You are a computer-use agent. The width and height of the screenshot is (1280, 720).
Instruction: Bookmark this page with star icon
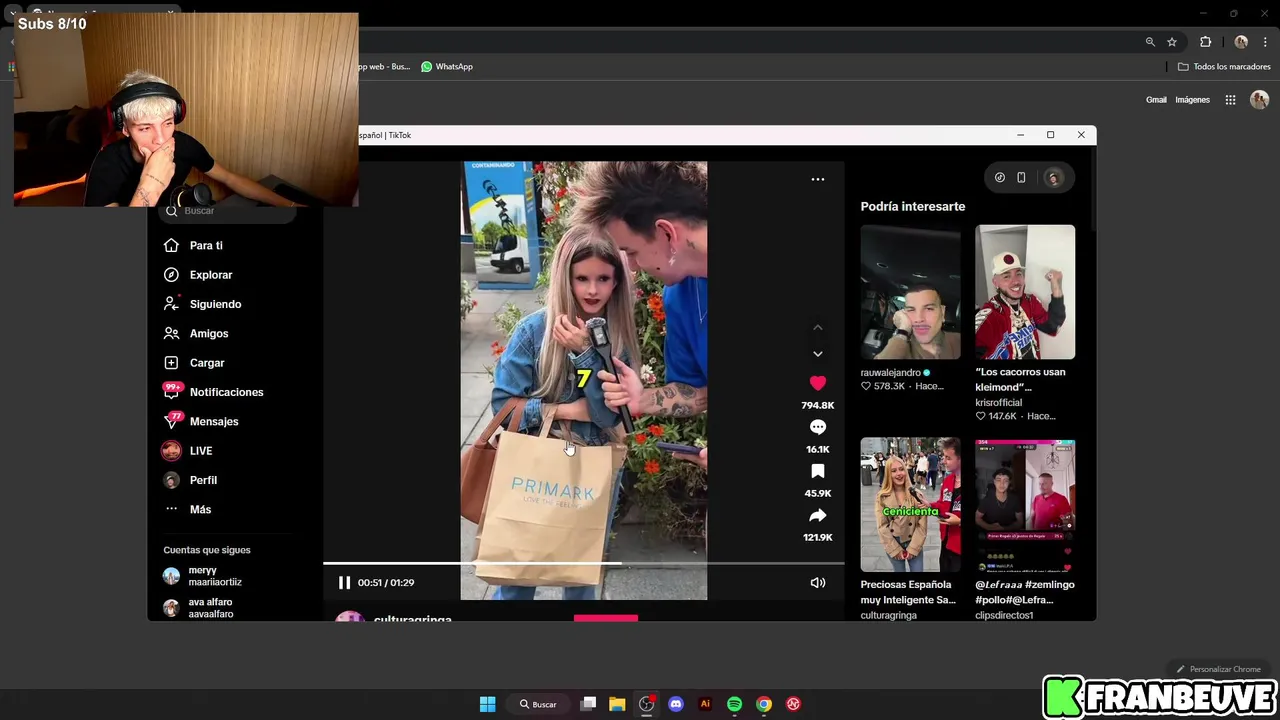[x=1172, y=42]
